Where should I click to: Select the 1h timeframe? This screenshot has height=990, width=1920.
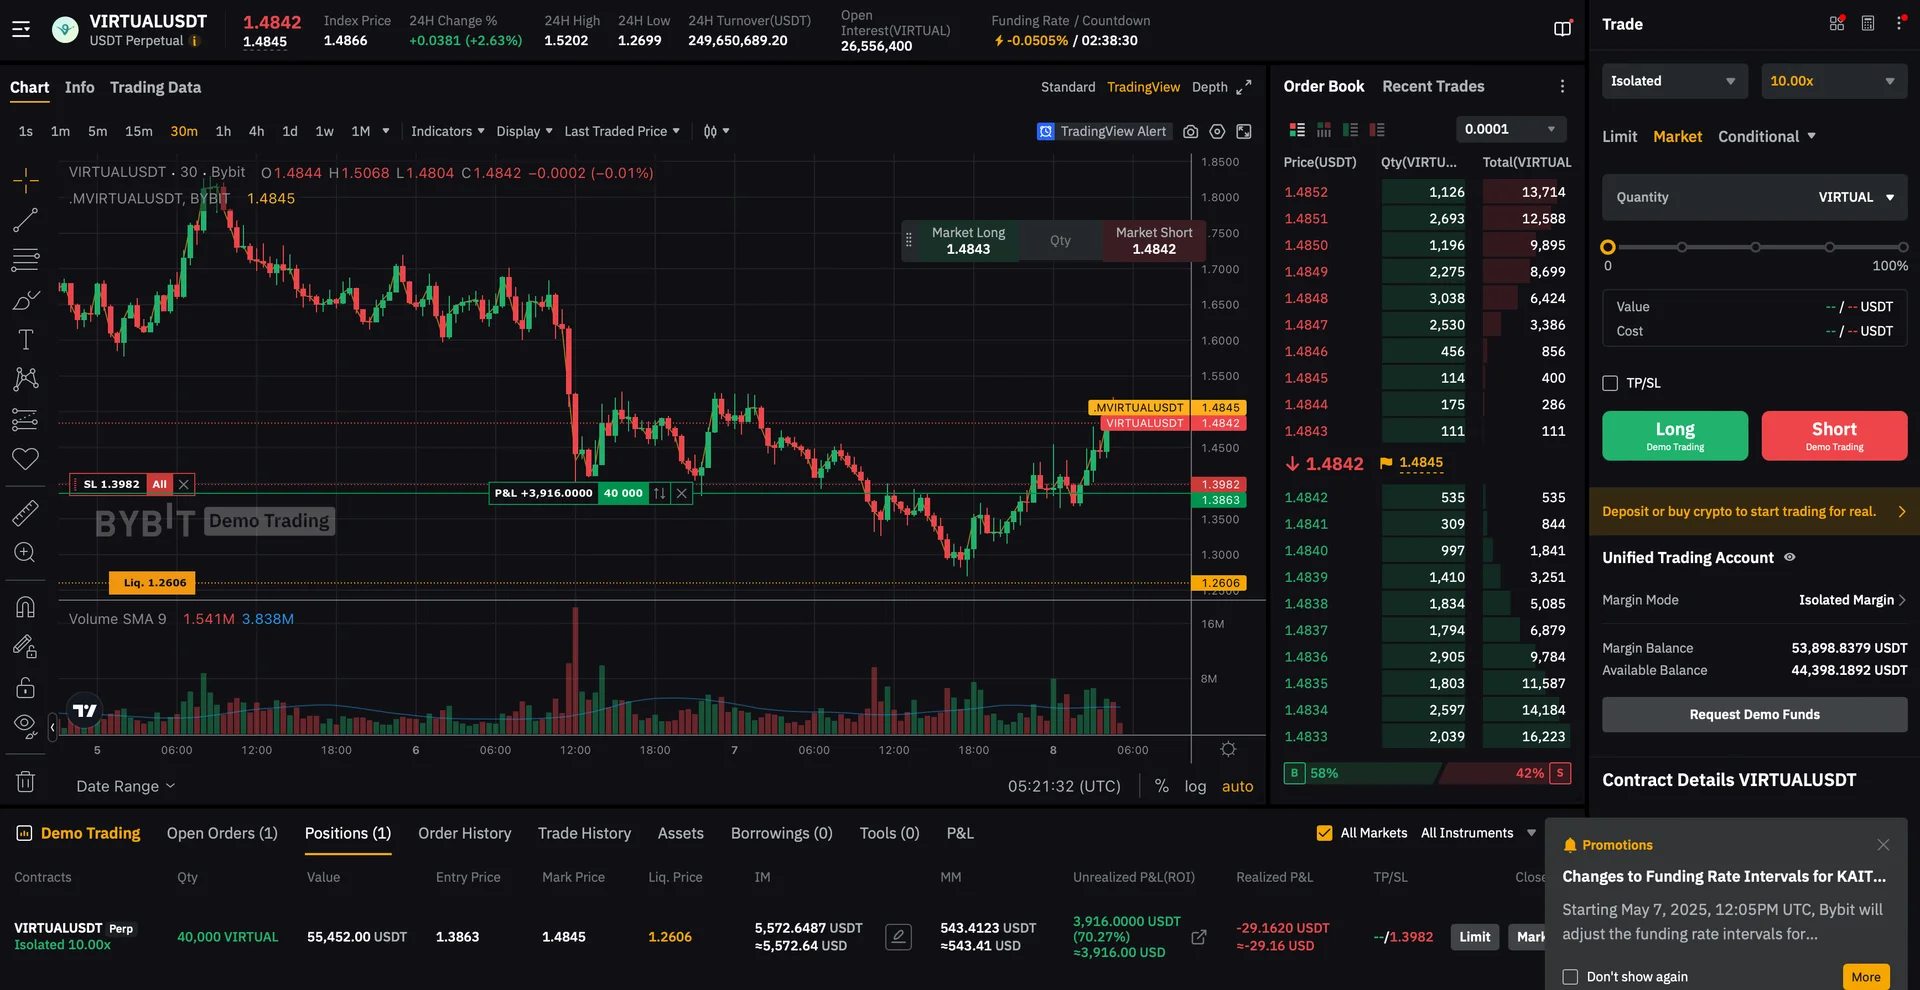(223, 131)
